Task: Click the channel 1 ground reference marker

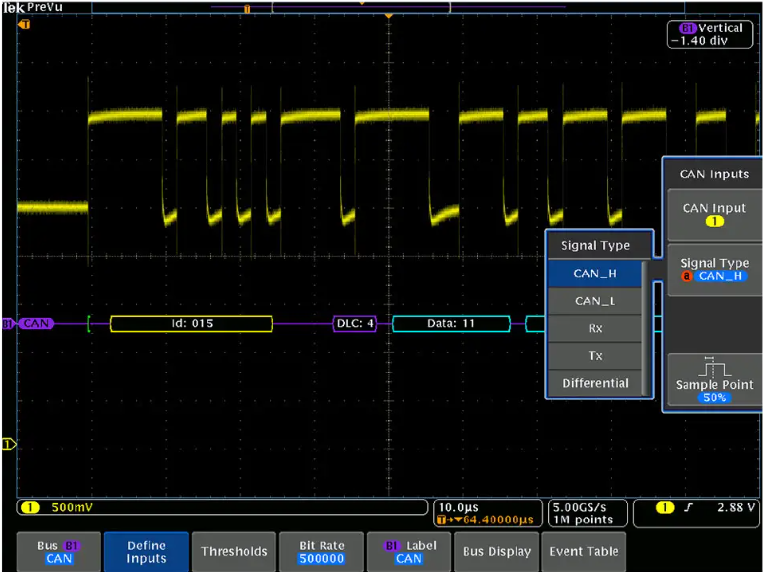Action: coord(9,444)
